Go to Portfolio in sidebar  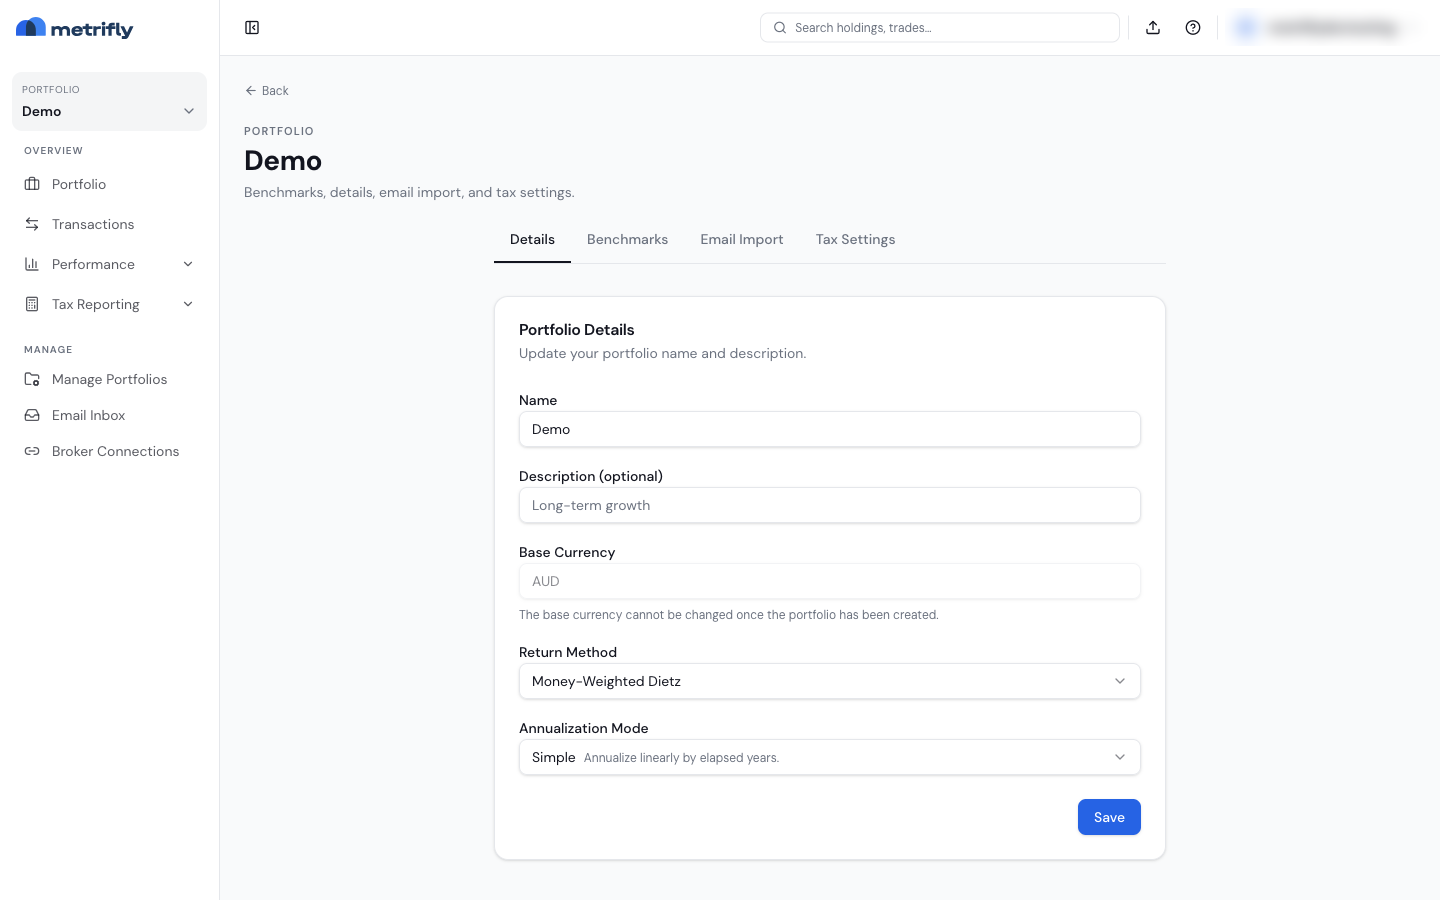tap(109, 184)
